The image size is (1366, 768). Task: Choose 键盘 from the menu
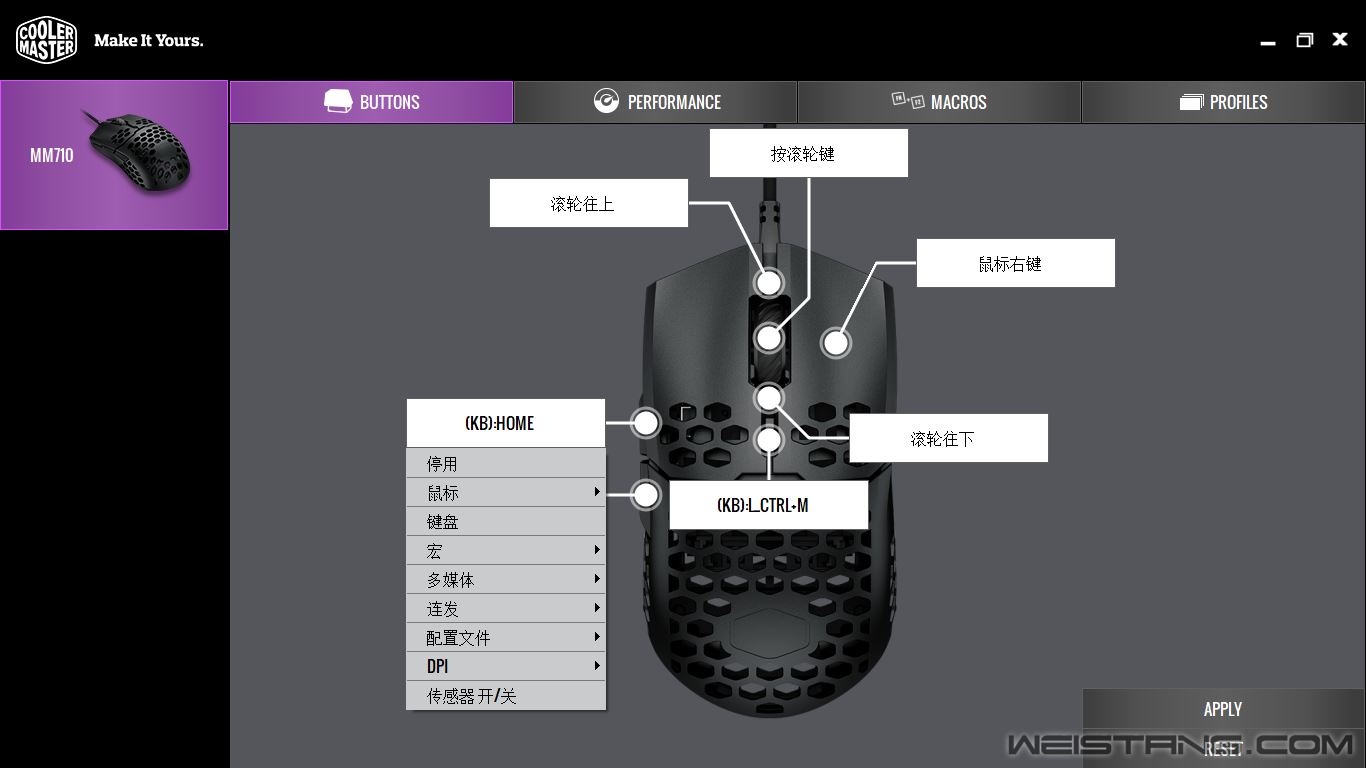tap(506, 522)
